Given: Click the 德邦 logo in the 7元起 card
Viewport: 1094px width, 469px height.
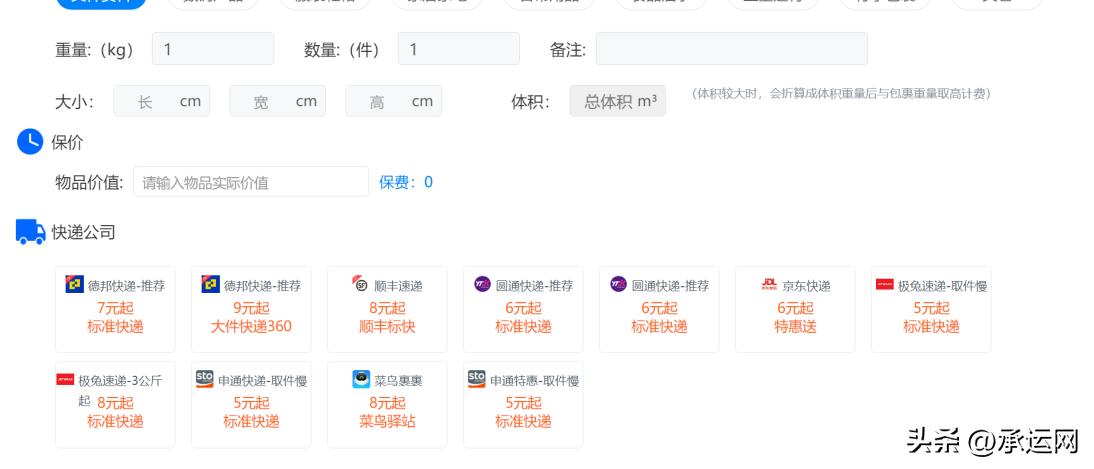Looking at the screenshot, I should click(75, 284).
